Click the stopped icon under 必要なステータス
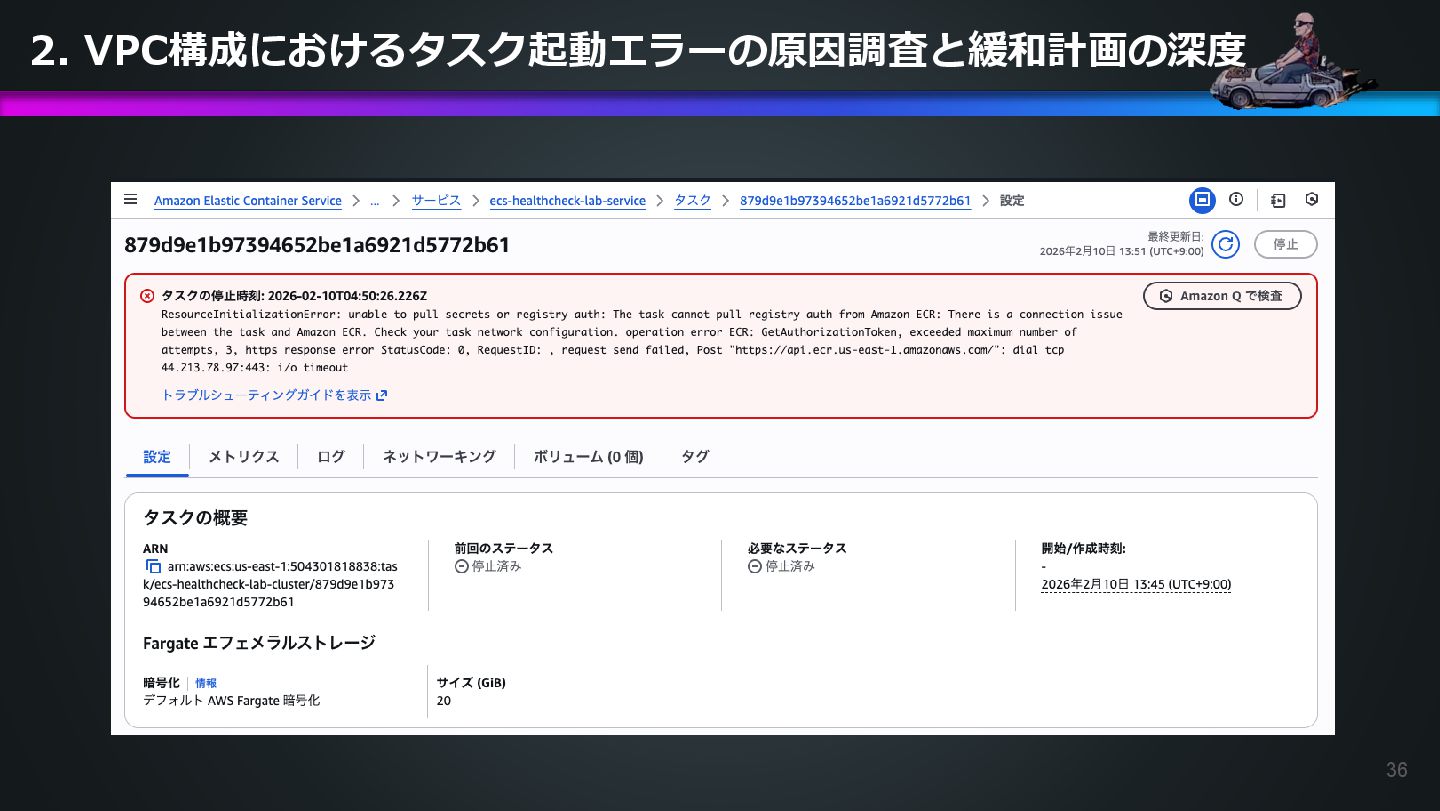The height and width of the screenshot is (811, 1440). [x=755, y=567]
